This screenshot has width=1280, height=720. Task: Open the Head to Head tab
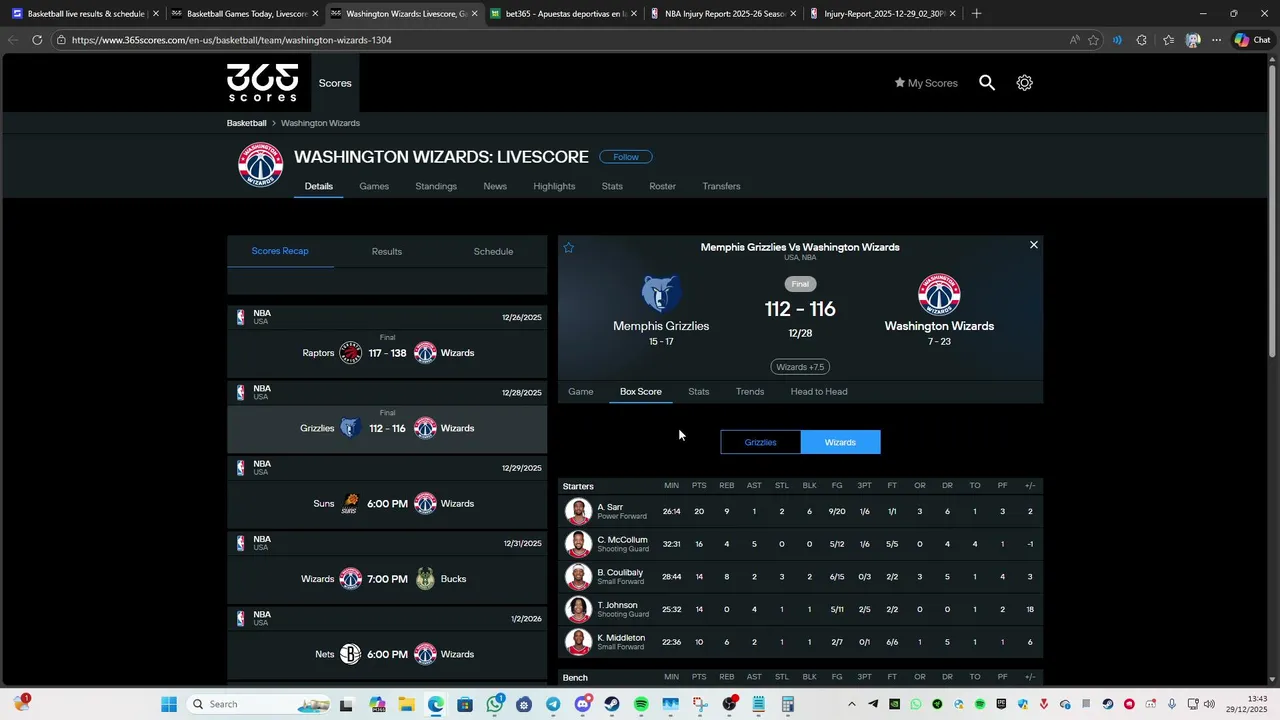pyautogui.click(x=819, y=392)
